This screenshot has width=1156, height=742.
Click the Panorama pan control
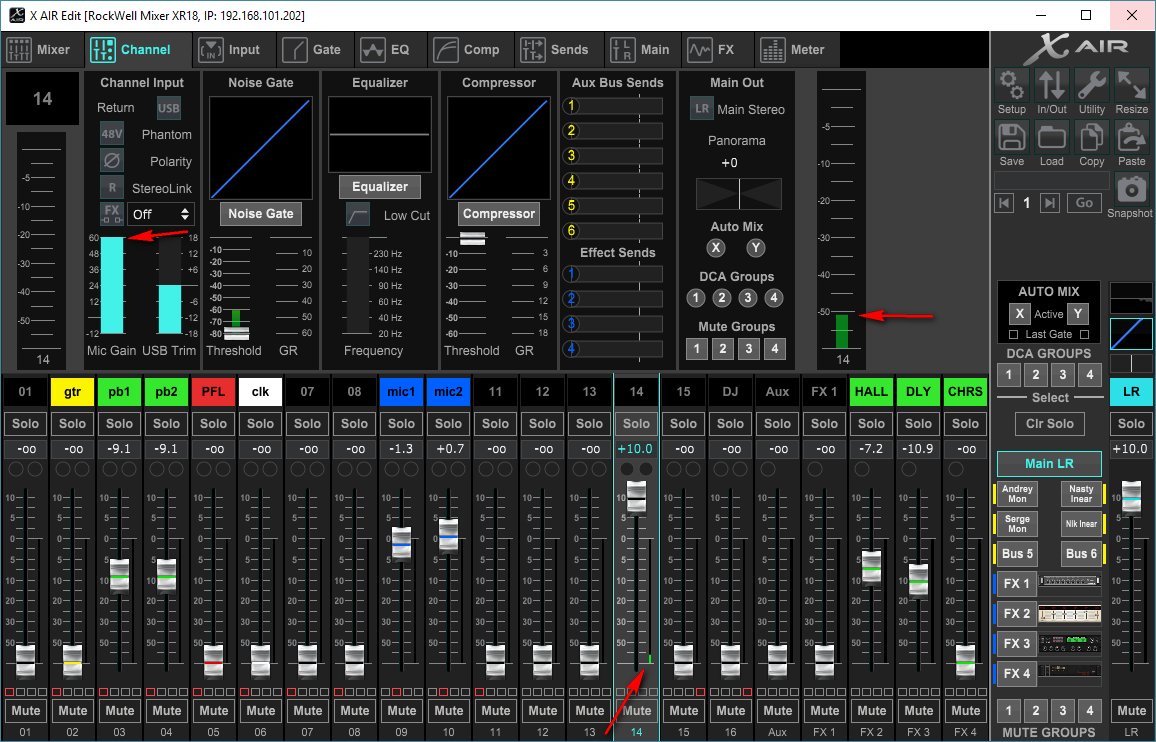tap(739, 195)
